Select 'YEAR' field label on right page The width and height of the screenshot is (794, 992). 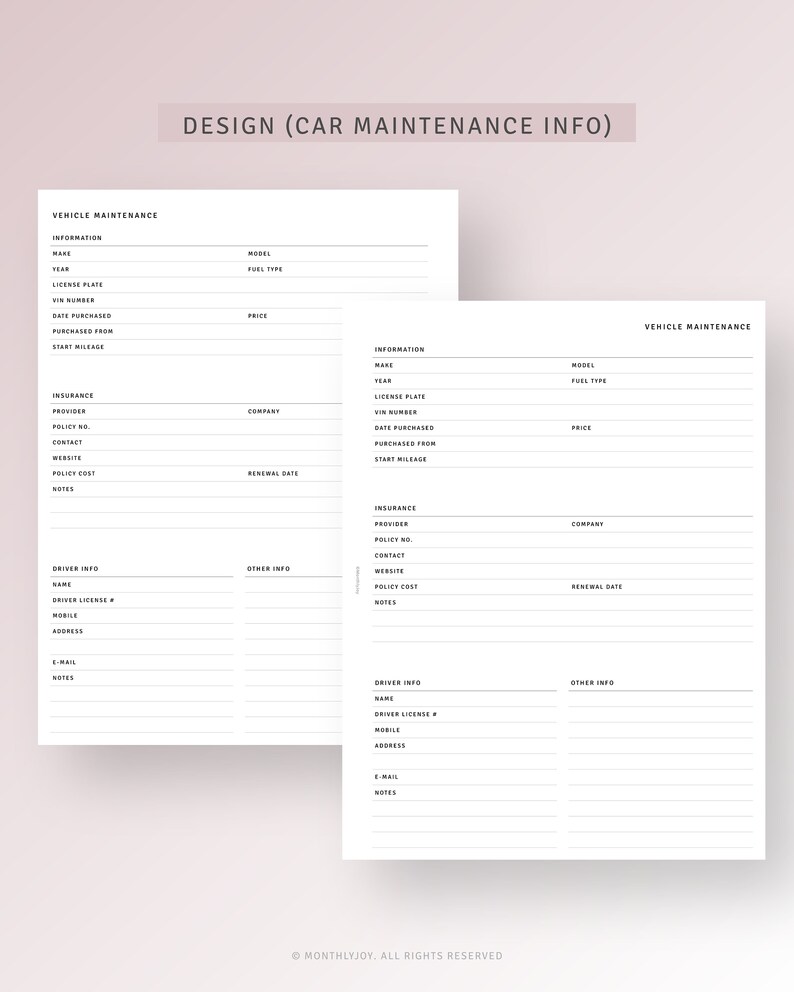383,381
